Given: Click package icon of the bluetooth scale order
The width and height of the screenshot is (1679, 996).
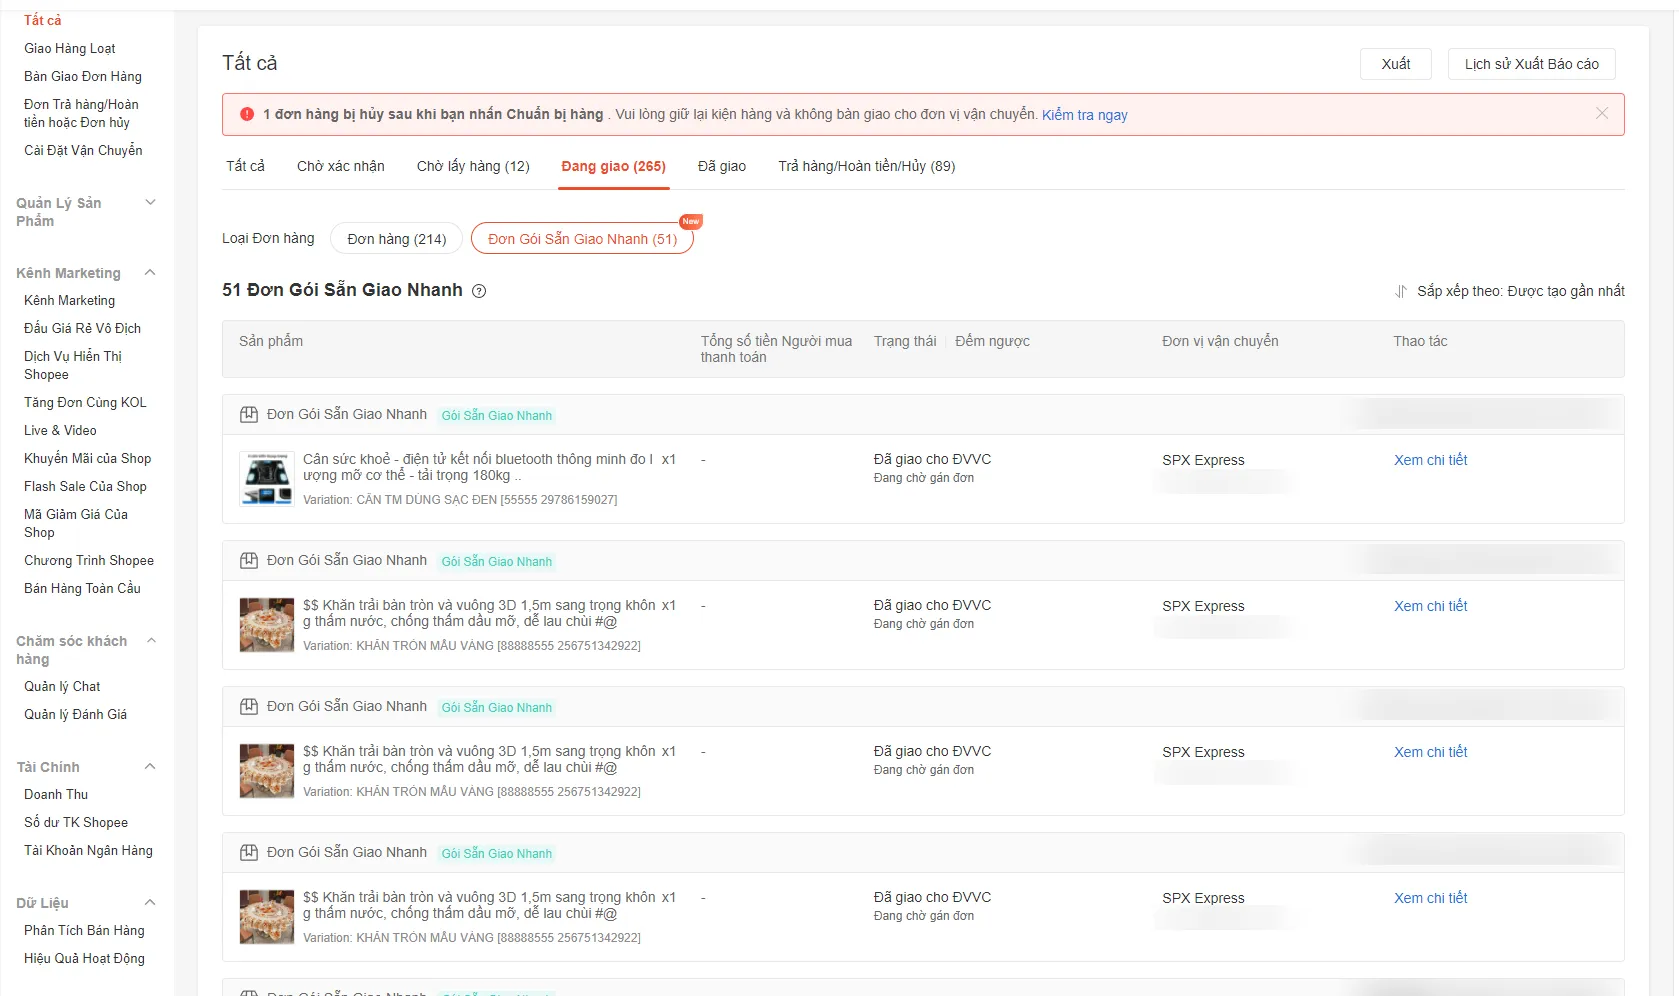Looking at the screenshot, I should click(249, 414).
